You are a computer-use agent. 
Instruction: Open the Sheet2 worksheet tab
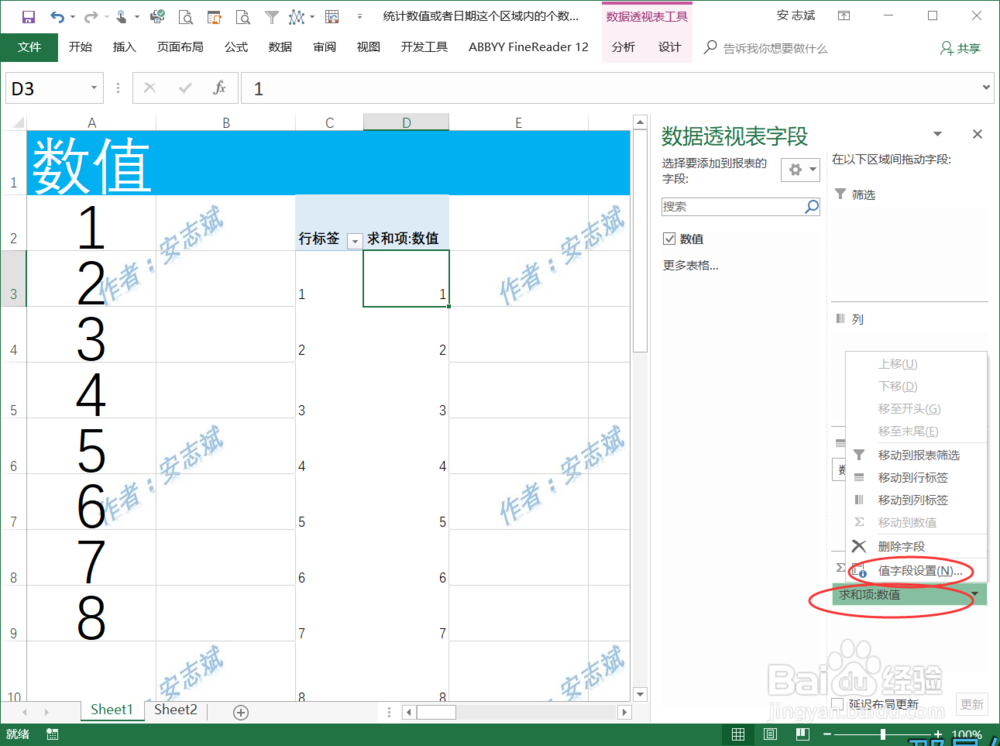click(175, 710)
